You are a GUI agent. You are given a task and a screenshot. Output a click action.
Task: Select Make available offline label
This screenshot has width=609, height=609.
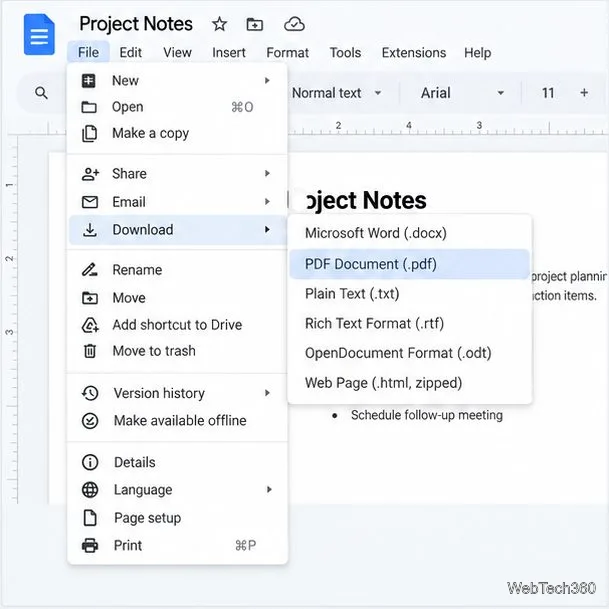click(180, 421)
